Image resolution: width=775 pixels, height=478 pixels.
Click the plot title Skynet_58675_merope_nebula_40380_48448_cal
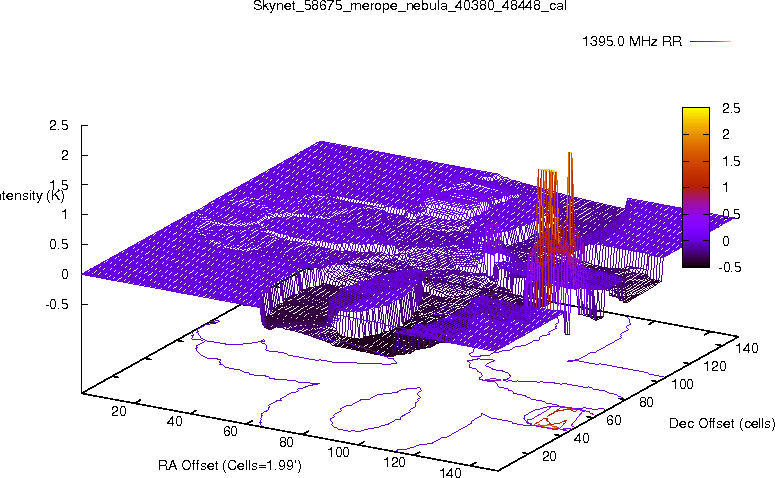pos(410,6)
